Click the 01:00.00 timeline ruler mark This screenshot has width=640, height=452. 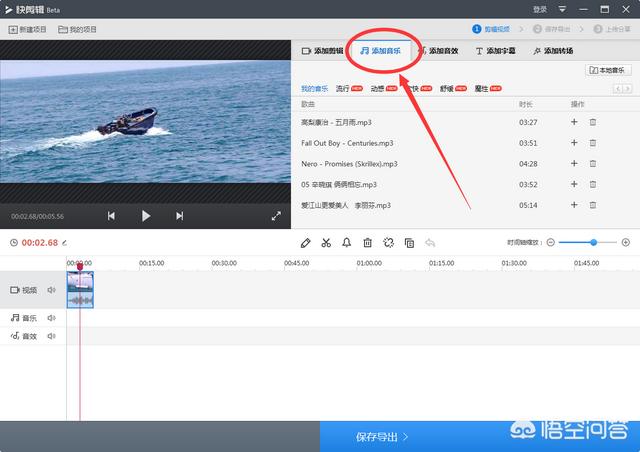[x=369, y=263]
